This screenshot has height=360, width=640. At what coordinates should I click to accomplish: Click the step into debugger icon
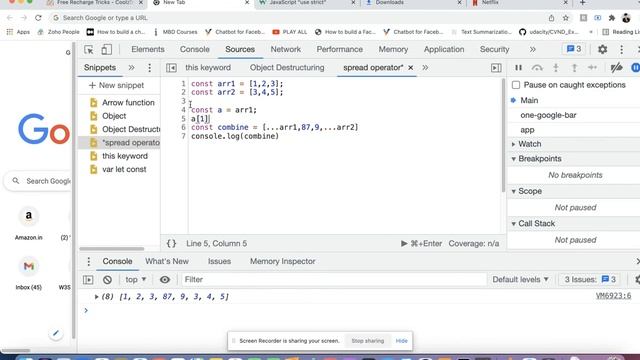pos(556,68)
